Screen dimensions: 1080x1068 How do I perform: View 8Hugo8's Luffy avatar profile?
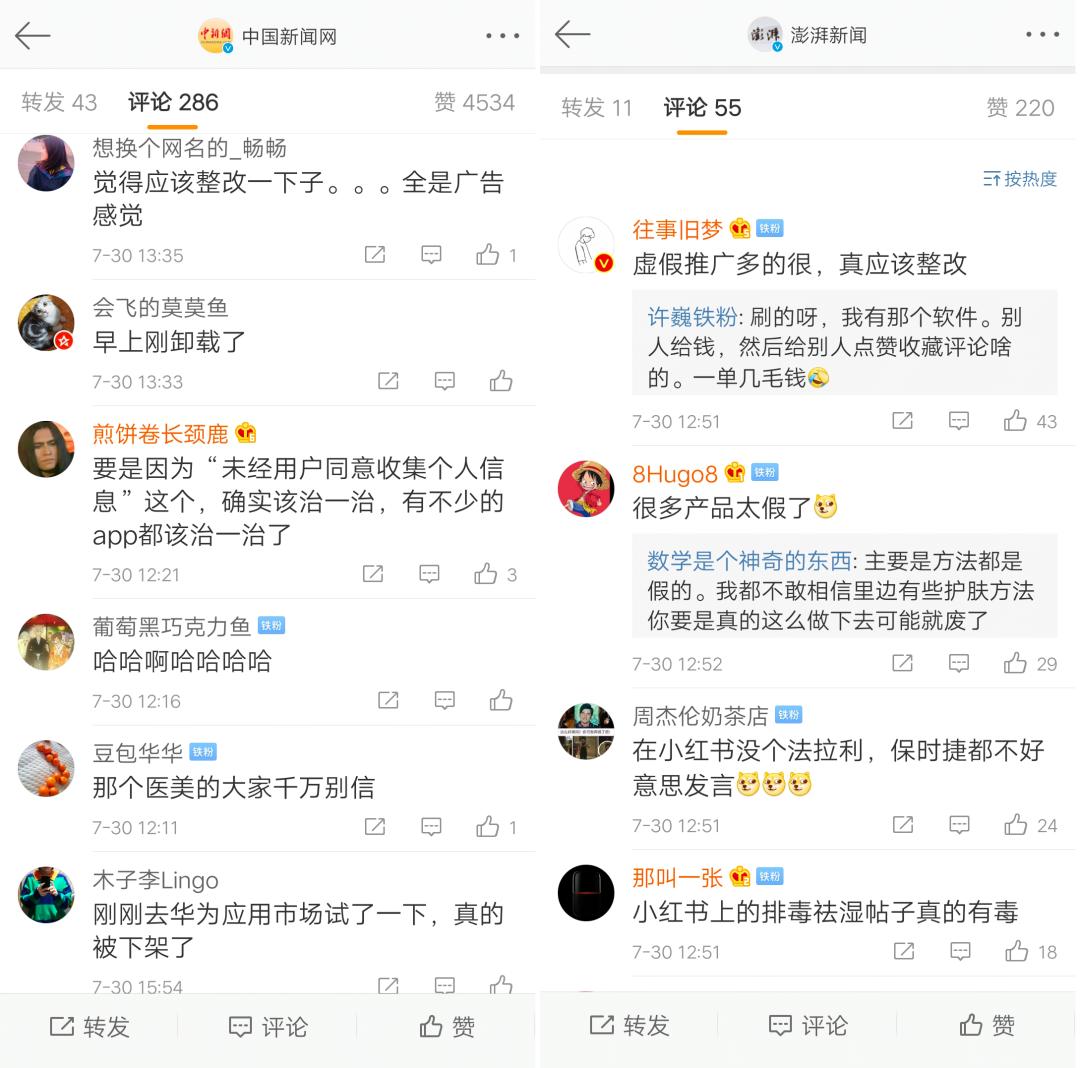[x=585, y=489]
